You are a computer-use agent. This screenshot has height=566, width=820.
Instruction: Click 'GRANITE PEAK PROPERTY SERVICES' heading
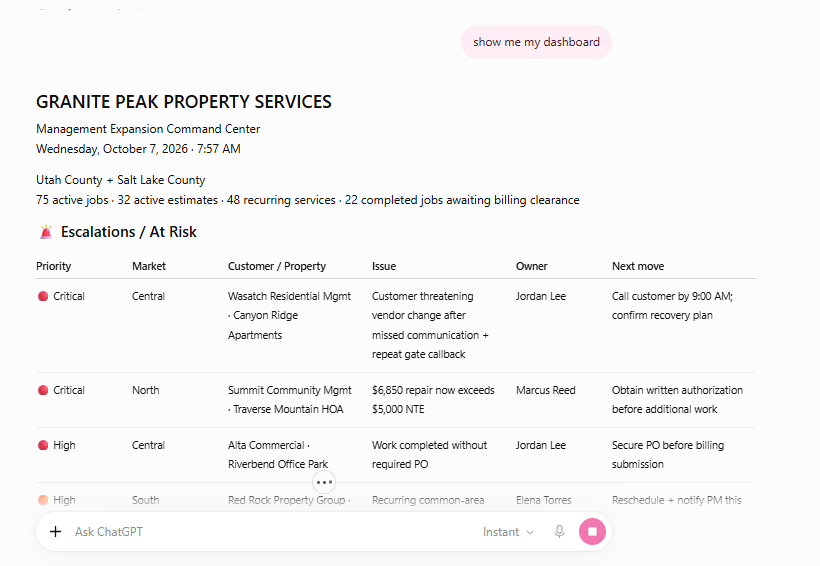point(184,101)
